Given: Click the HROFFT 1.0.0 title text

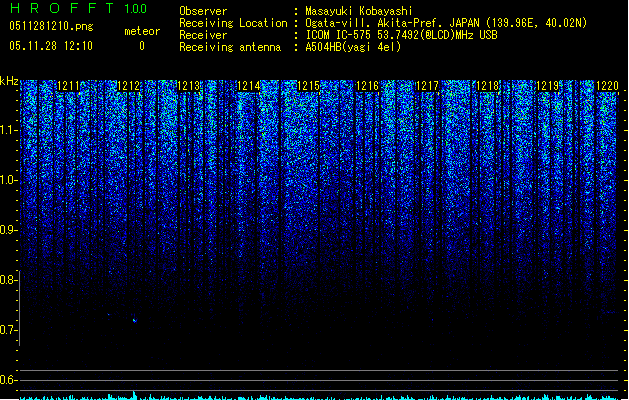Looking at the screenshot, I should [78, 8].
